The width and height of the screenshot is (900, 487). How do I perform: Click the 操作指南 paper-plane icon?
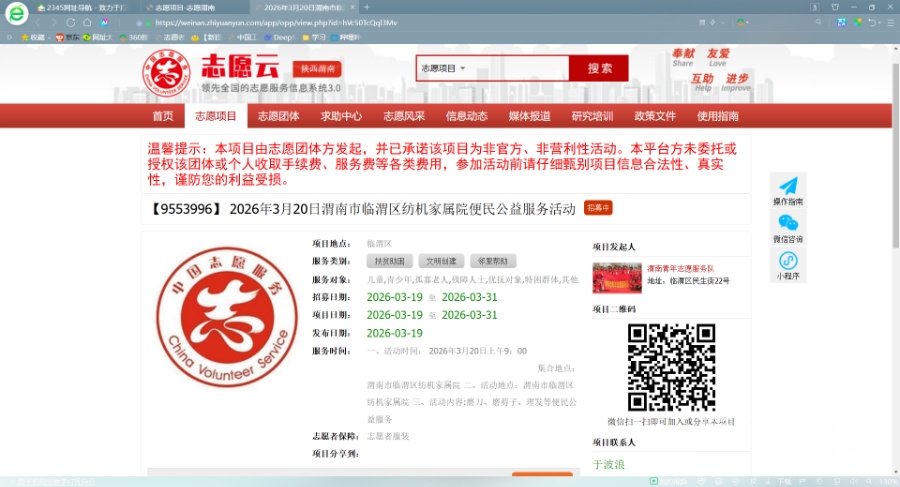788,186
